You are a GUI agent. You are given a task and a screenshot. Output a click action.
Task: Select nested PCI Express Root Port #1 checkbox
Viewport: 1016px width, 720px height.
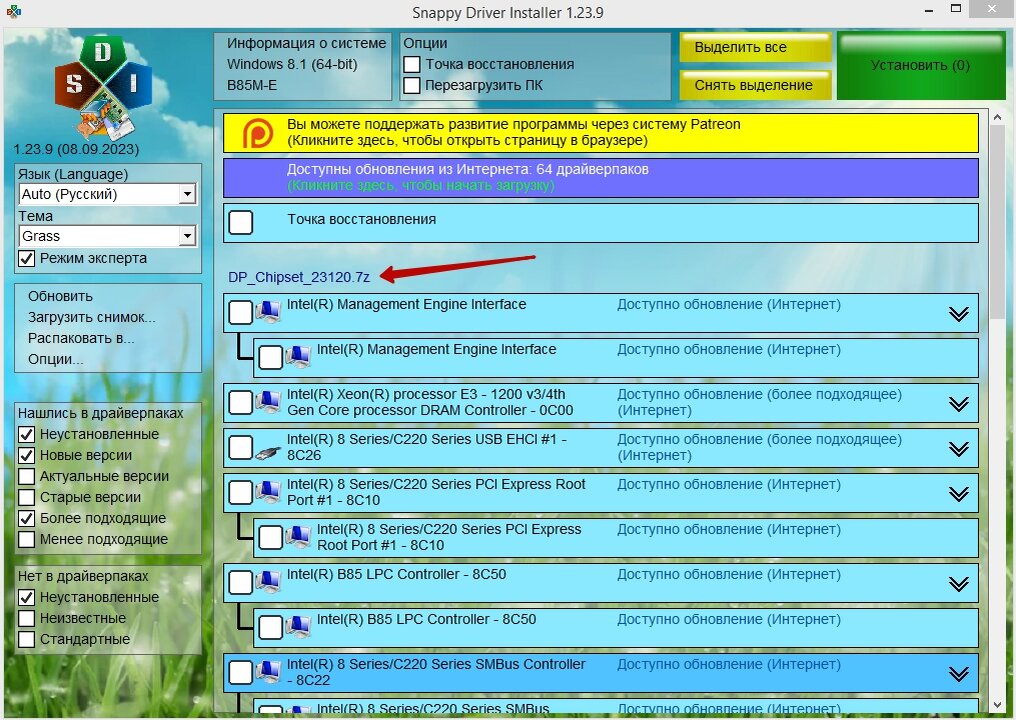(x=271, y=538)
